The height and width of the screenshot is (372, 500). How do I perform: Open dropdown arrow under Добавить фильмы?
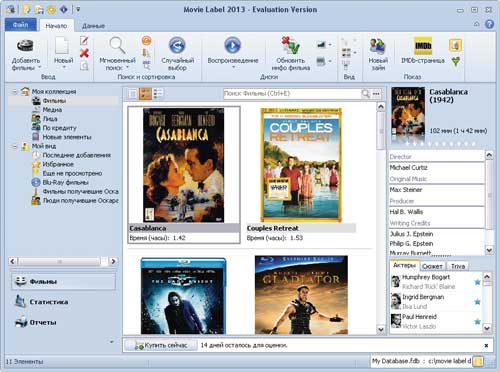tap(40, 68)
